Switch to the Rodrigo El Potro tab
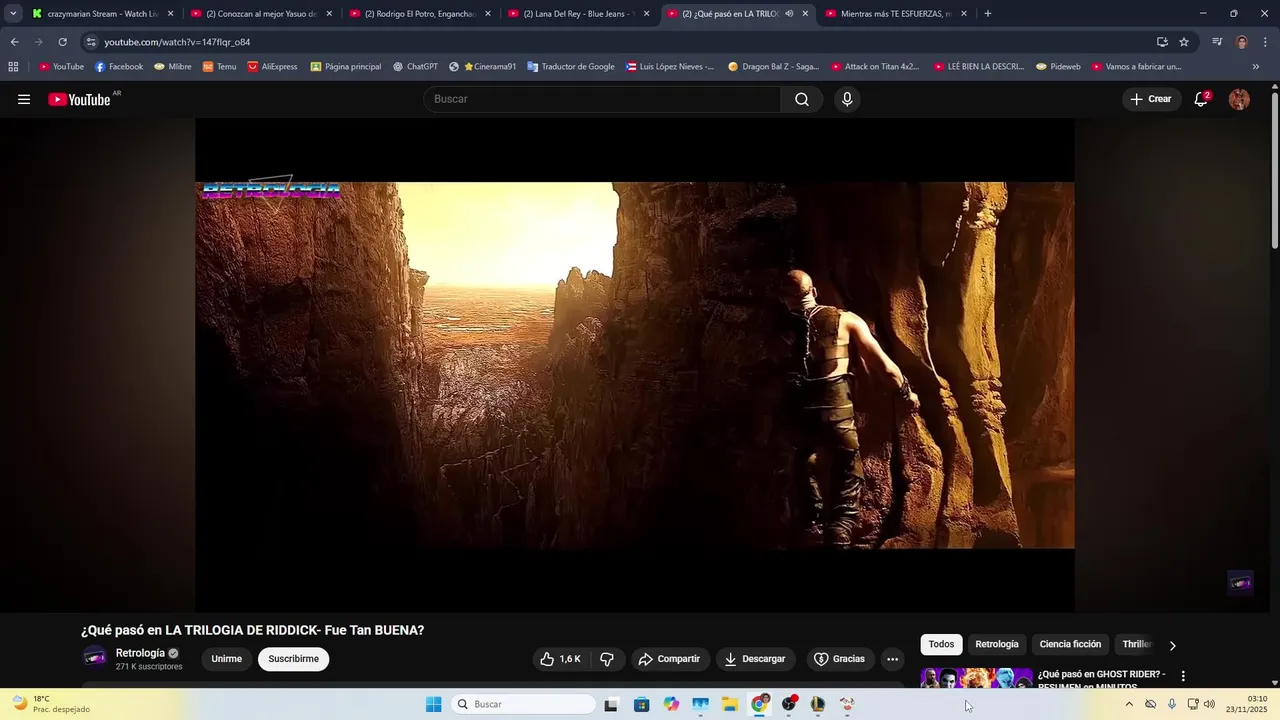Screen dimensions: 1280x720 [420, 14]
